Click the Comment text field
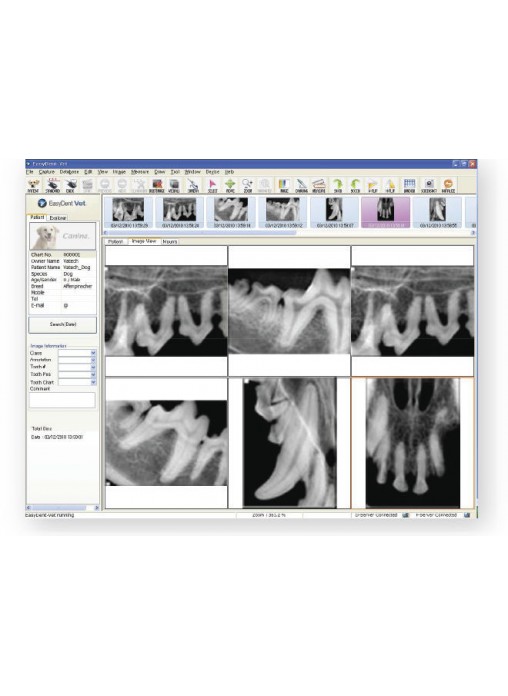The width and height of the screenshot is (508, 696). click(62, 400)
